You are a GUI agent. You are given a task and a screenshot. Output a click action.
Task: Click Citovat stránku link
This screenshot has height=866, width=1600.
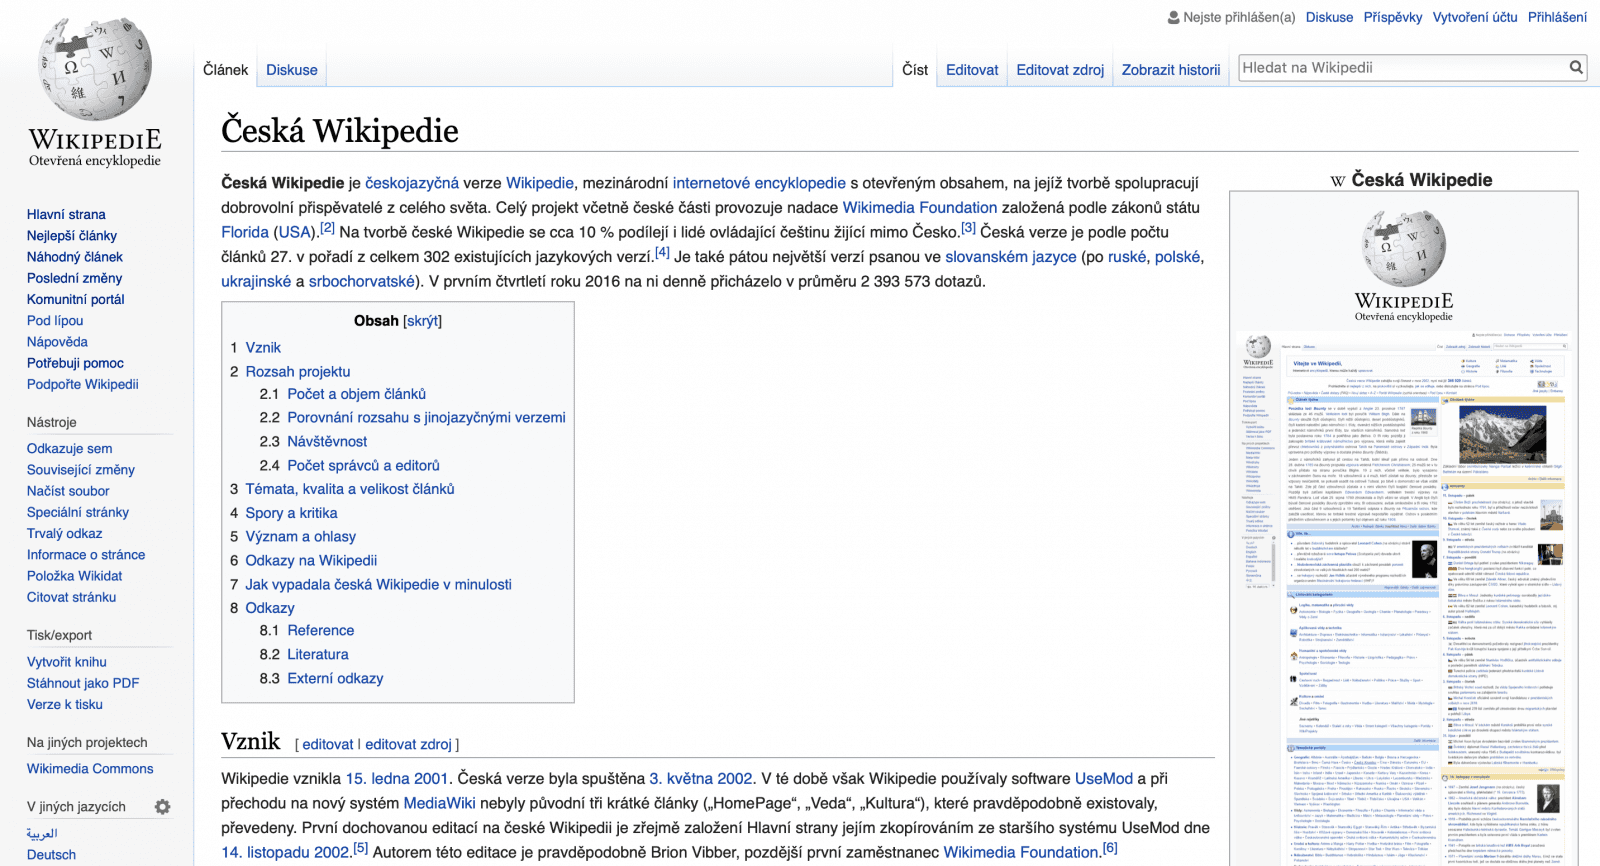(x=71, y=597)
